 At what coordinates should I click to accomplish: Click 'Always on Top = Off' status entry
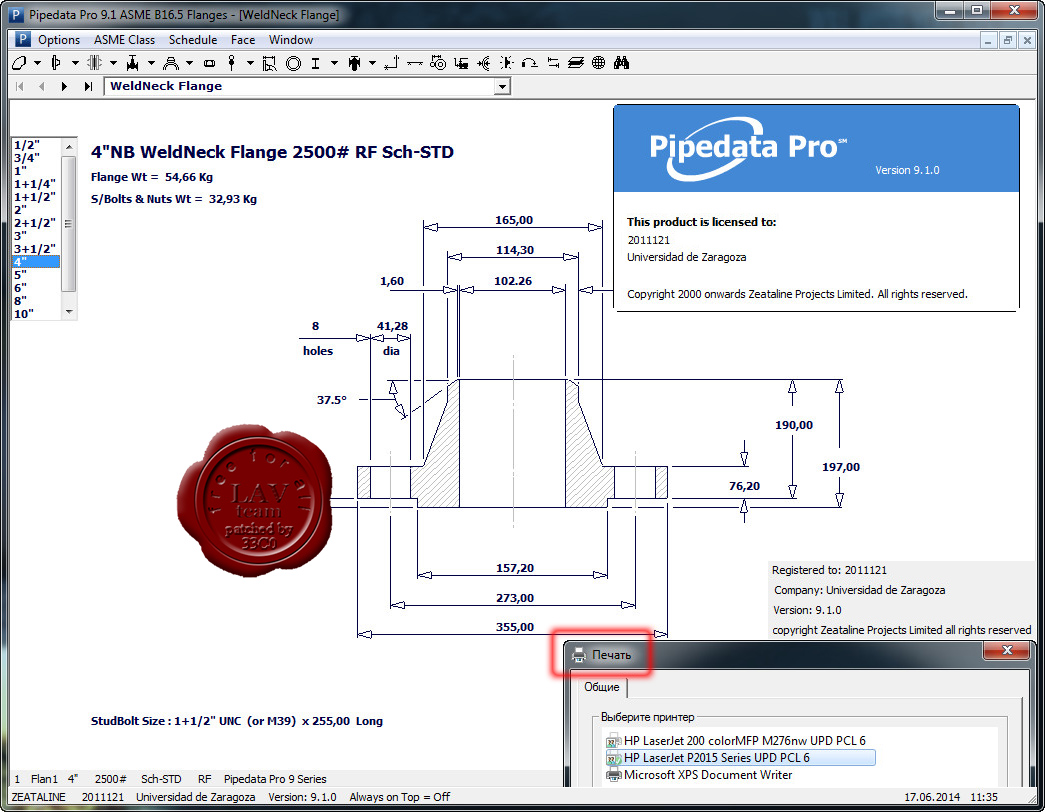pos(399,797)
